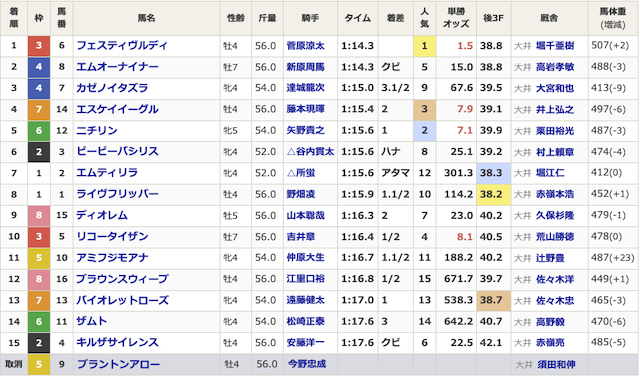Click the 馬体重 (増減) column header
This screenshot has height=377, width=640.
click(613, 18)
